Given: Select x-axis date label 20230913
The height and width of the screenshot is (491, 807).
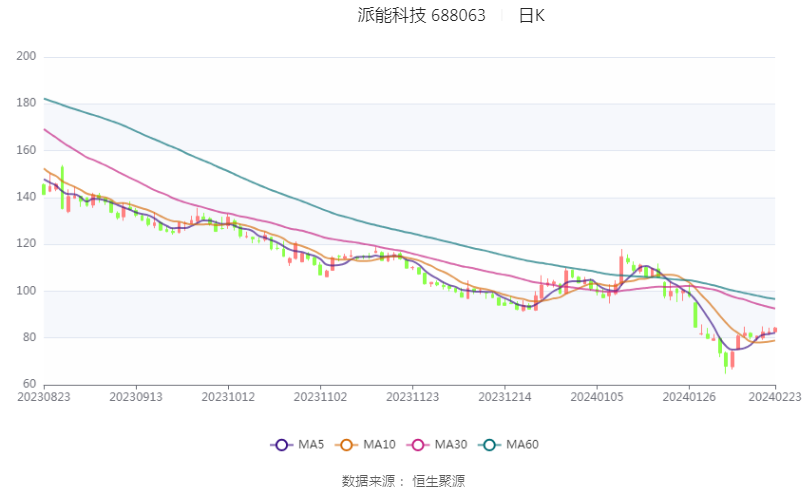Looking at the screenshot, I should [136, 397].
